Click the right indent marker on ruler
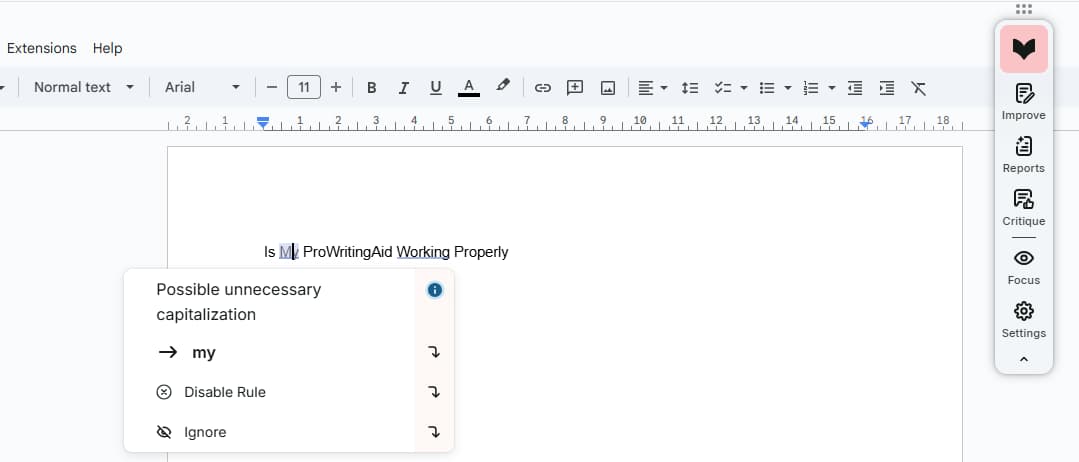The height and width of the screenshot is (462, 1079). (866, 123)
